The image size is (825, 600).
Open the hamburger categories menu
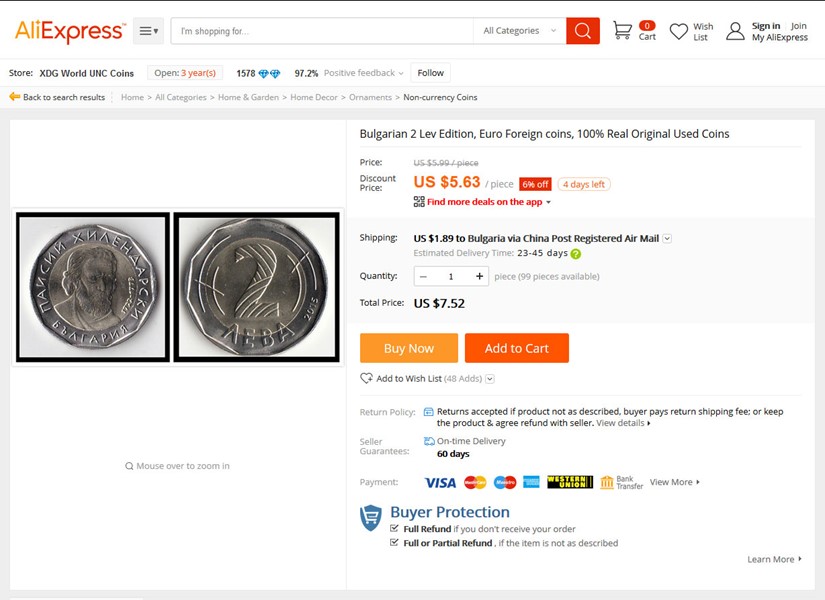pos(148,31)
